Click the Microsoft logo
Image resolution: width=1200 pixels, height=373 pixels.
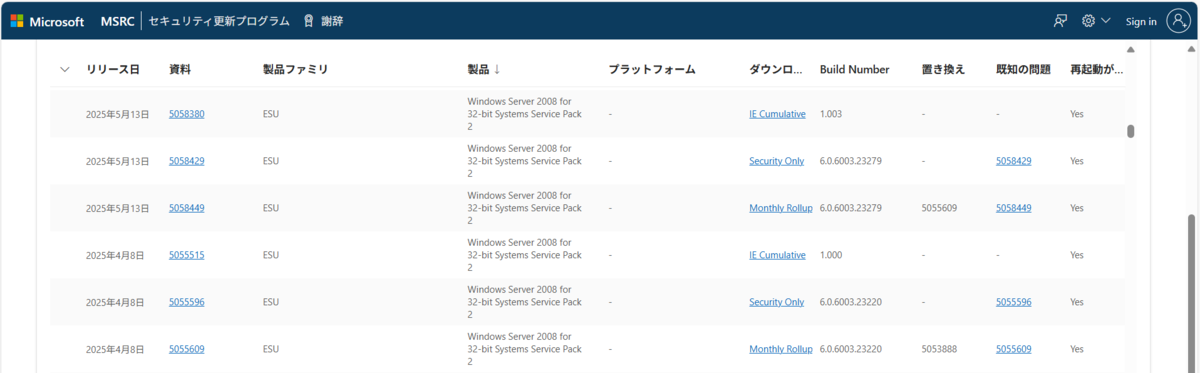pos(47,21)
